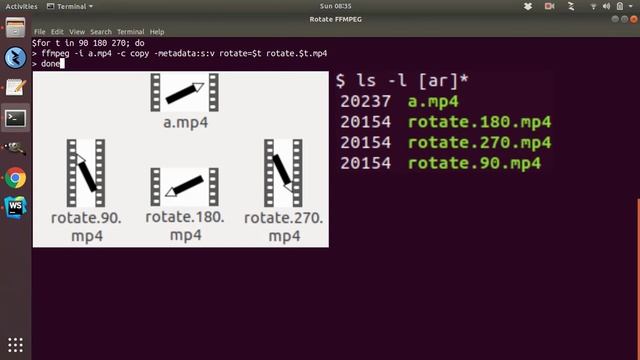The width and height of the screenshot is (640, 360).
Task: Click the Dropbox tray icon
Action: pyautogui.click(x=528, y=6)
